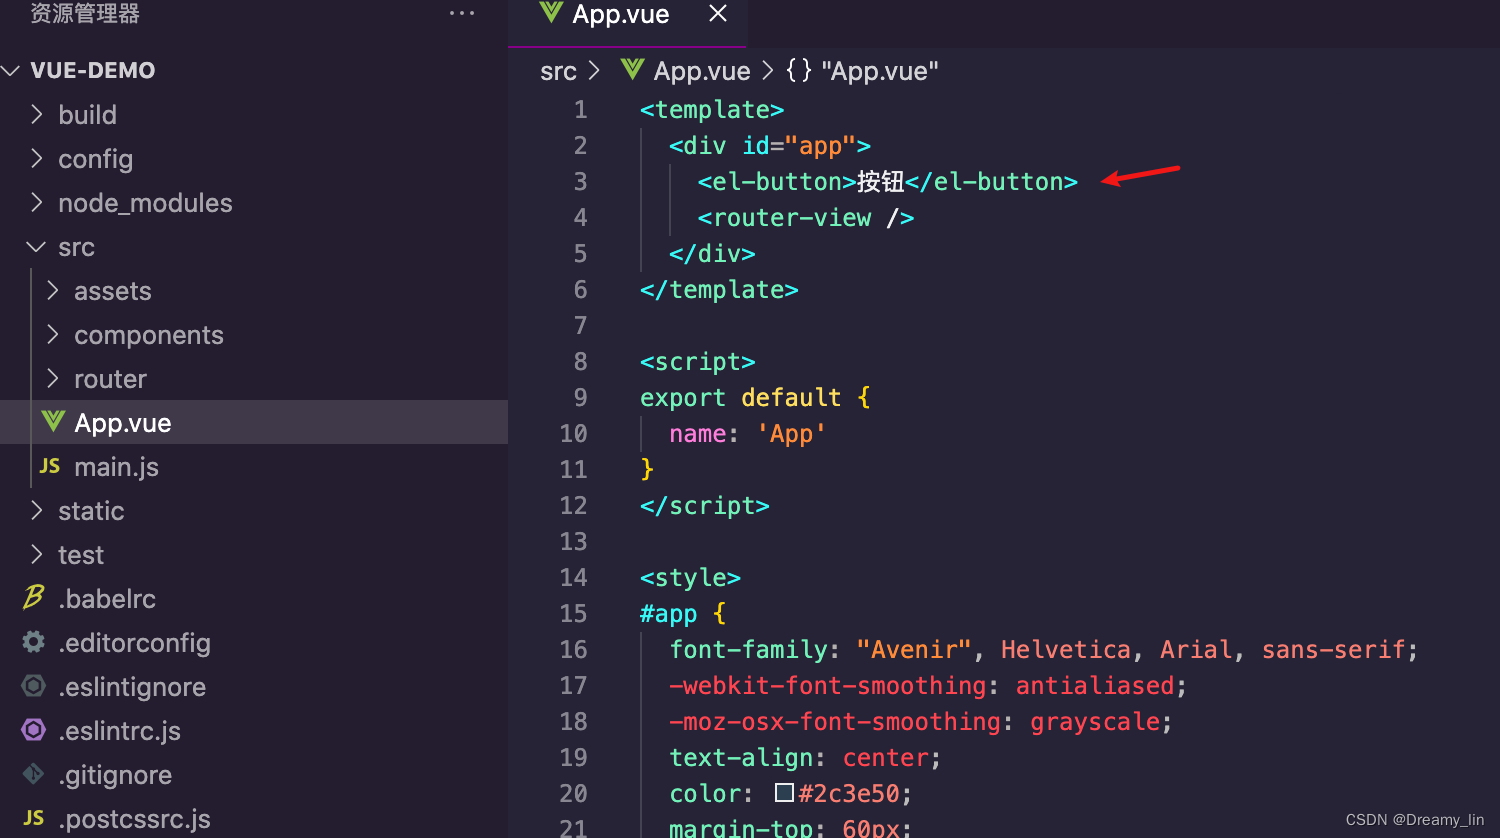Expand the build folder

(x=37, y=114)
